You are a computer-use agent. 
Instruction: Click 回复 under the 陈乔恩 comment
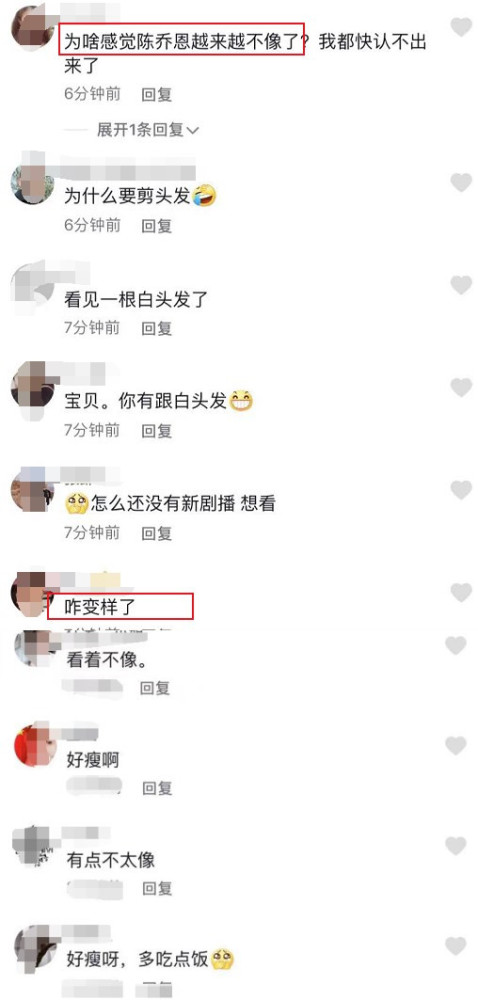[157, 94]
